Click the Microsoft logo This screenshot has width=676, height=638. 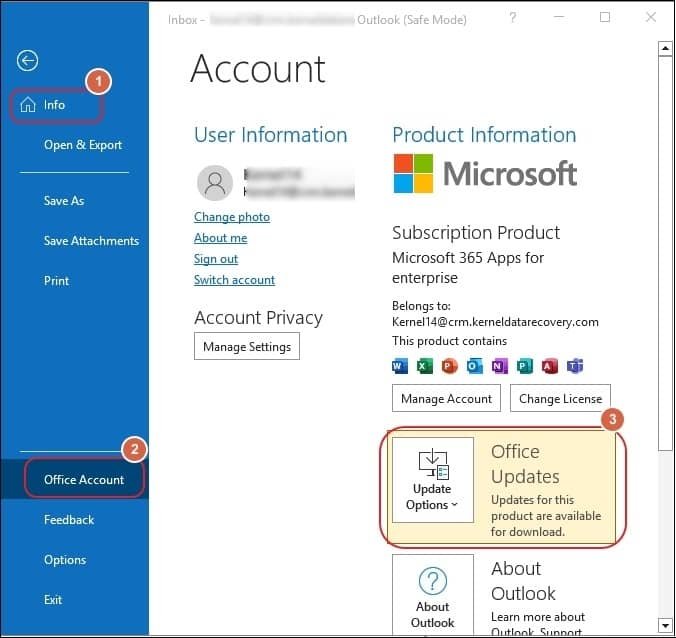point(485,173)
